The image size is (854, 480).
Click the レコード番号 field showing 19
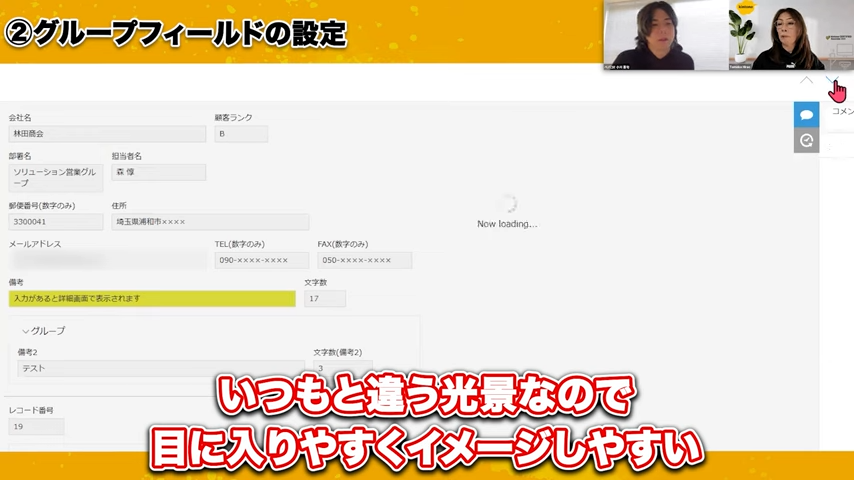(36, 426)
